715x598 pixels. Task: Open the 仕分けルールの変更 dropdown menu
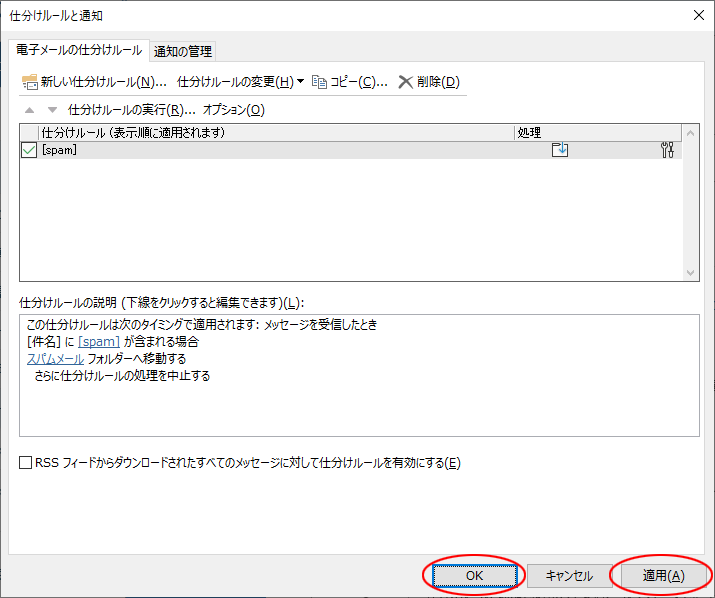point(240,82)
